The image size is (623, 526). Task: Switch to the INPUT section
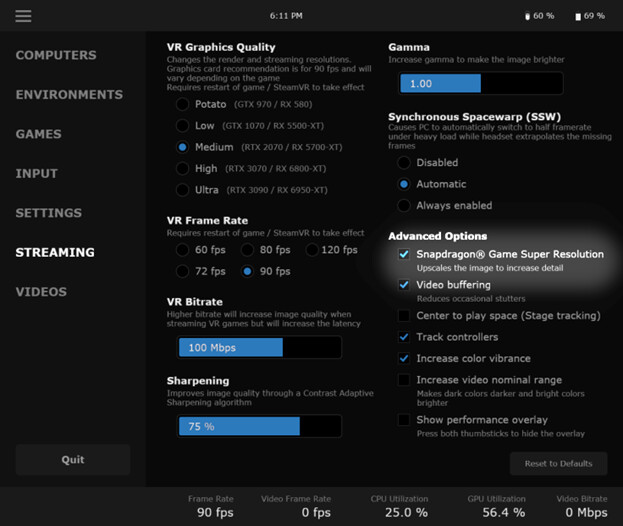(x=37, y=173)
